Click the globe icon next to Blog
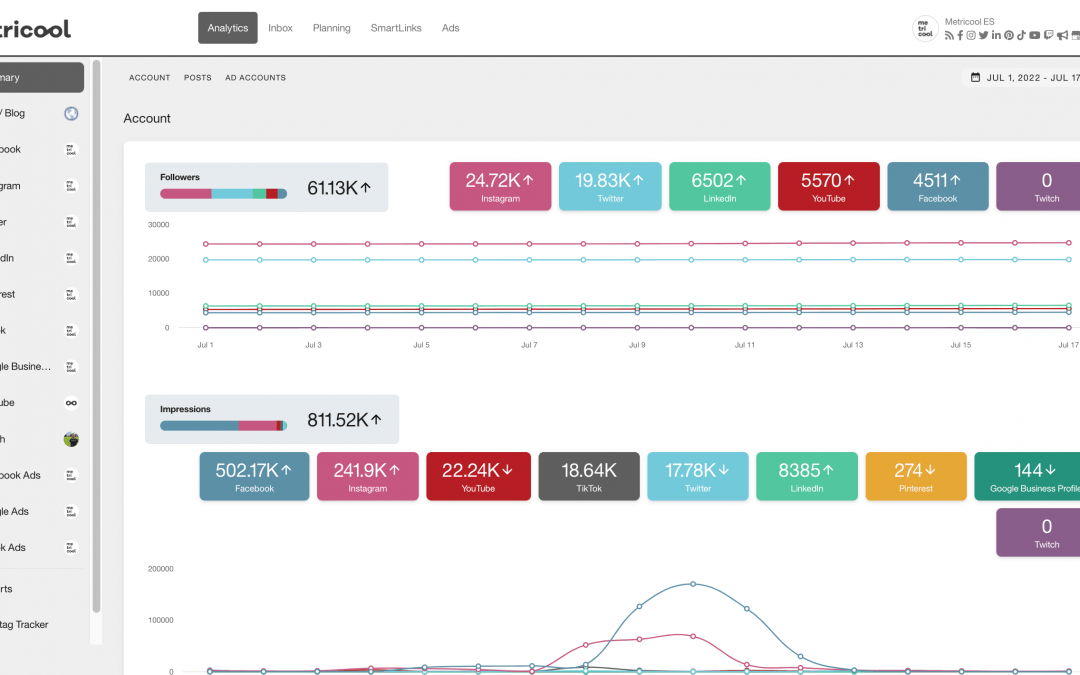 point(71,114)
